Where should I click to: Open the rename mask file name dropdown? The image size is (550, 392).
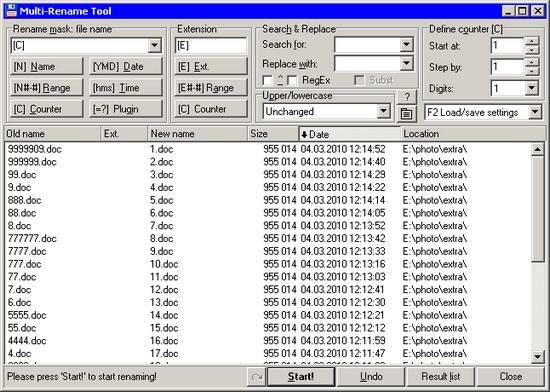coord(154,46)
